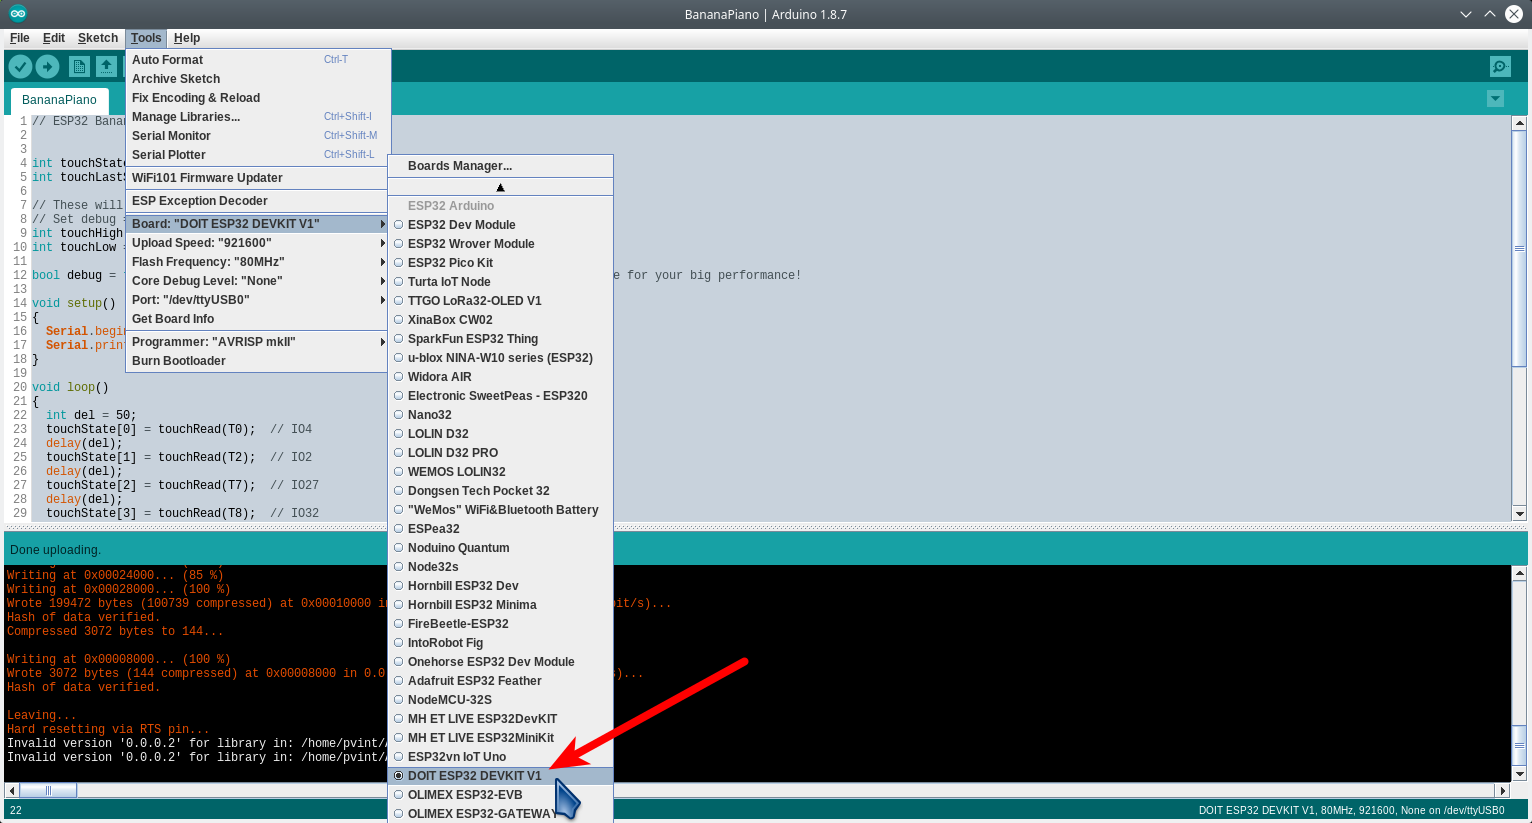This screenshot has width=1532, height=823.
Task: Select DOIT ESP32 DEVKIT V1 board
Action: click(500, 776)
